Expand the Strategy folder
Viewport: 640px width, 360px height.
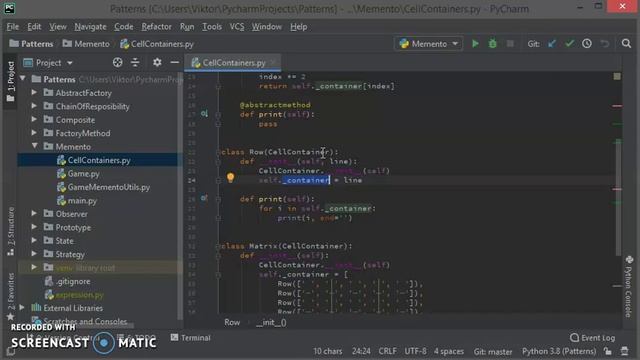point(34,254)
